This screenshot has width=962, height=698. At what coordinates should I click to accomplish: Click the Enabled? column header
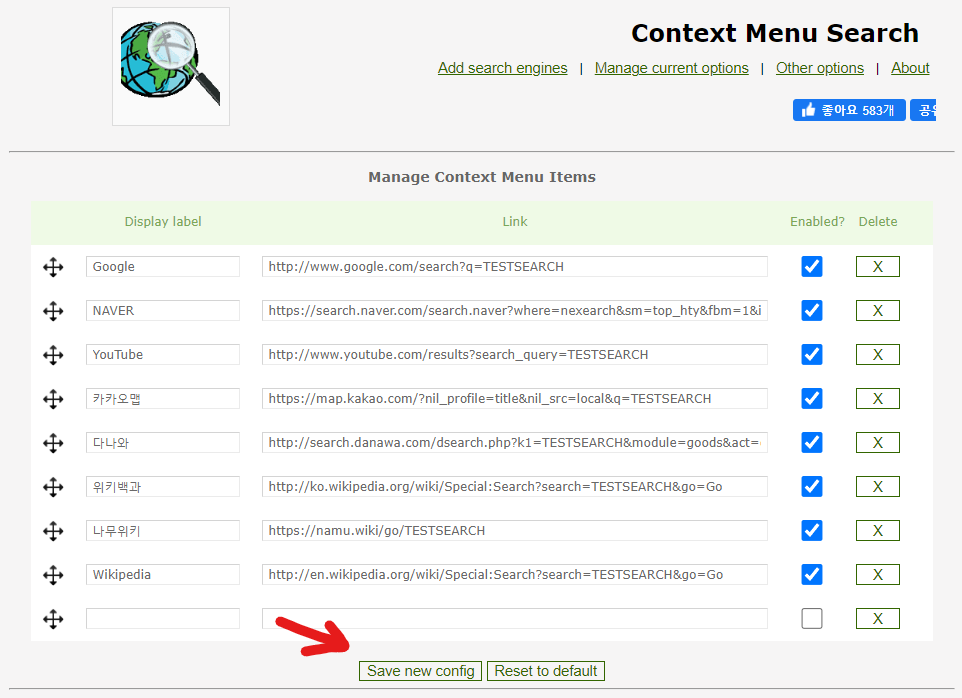point(817,222)
